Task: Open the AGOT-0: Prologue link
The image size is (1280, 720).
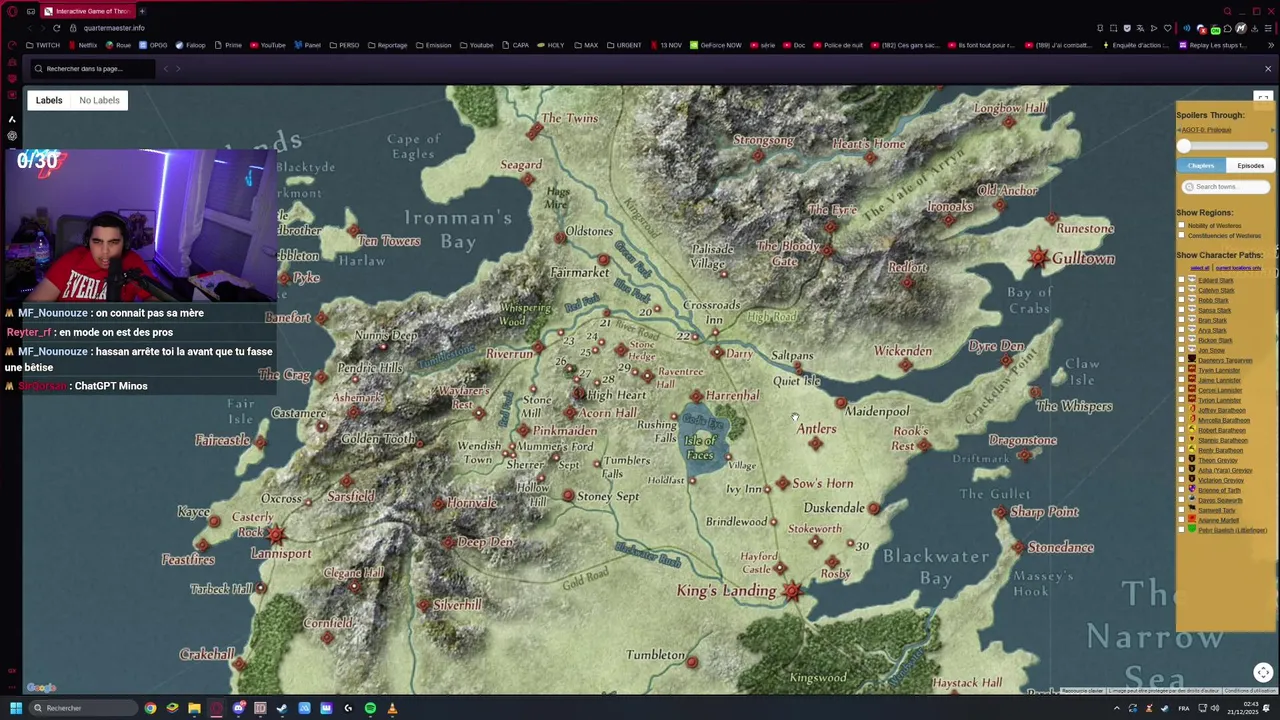Action: click(1205, 130)
